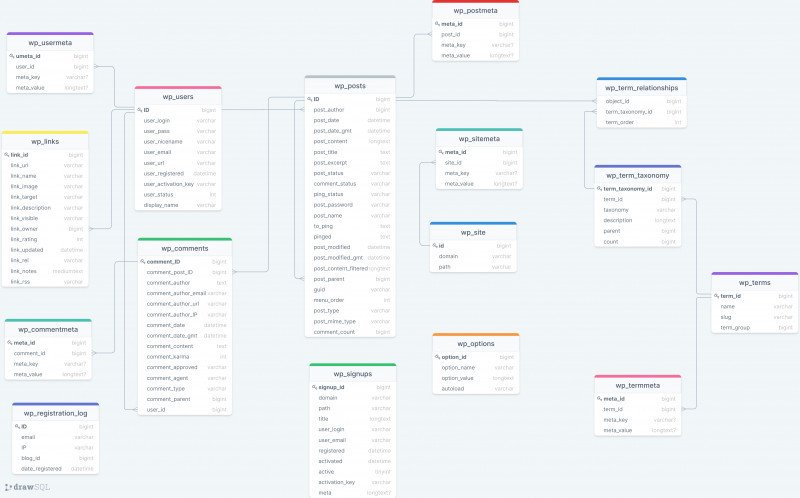Viewport: 800px width, 498px height.
Task: Click the activation_key column in wp_signups
Action: (353, 482)
